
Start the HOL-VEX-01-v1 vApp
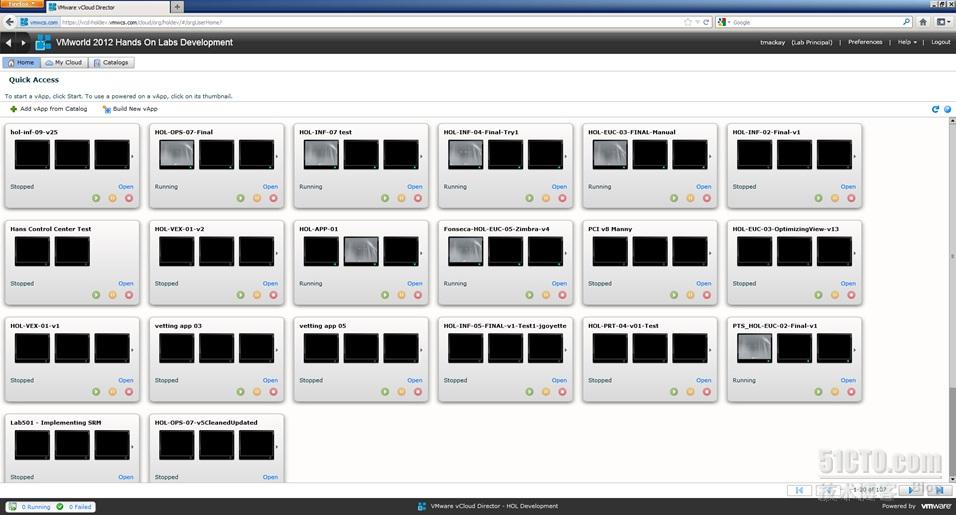pos(96,392)
